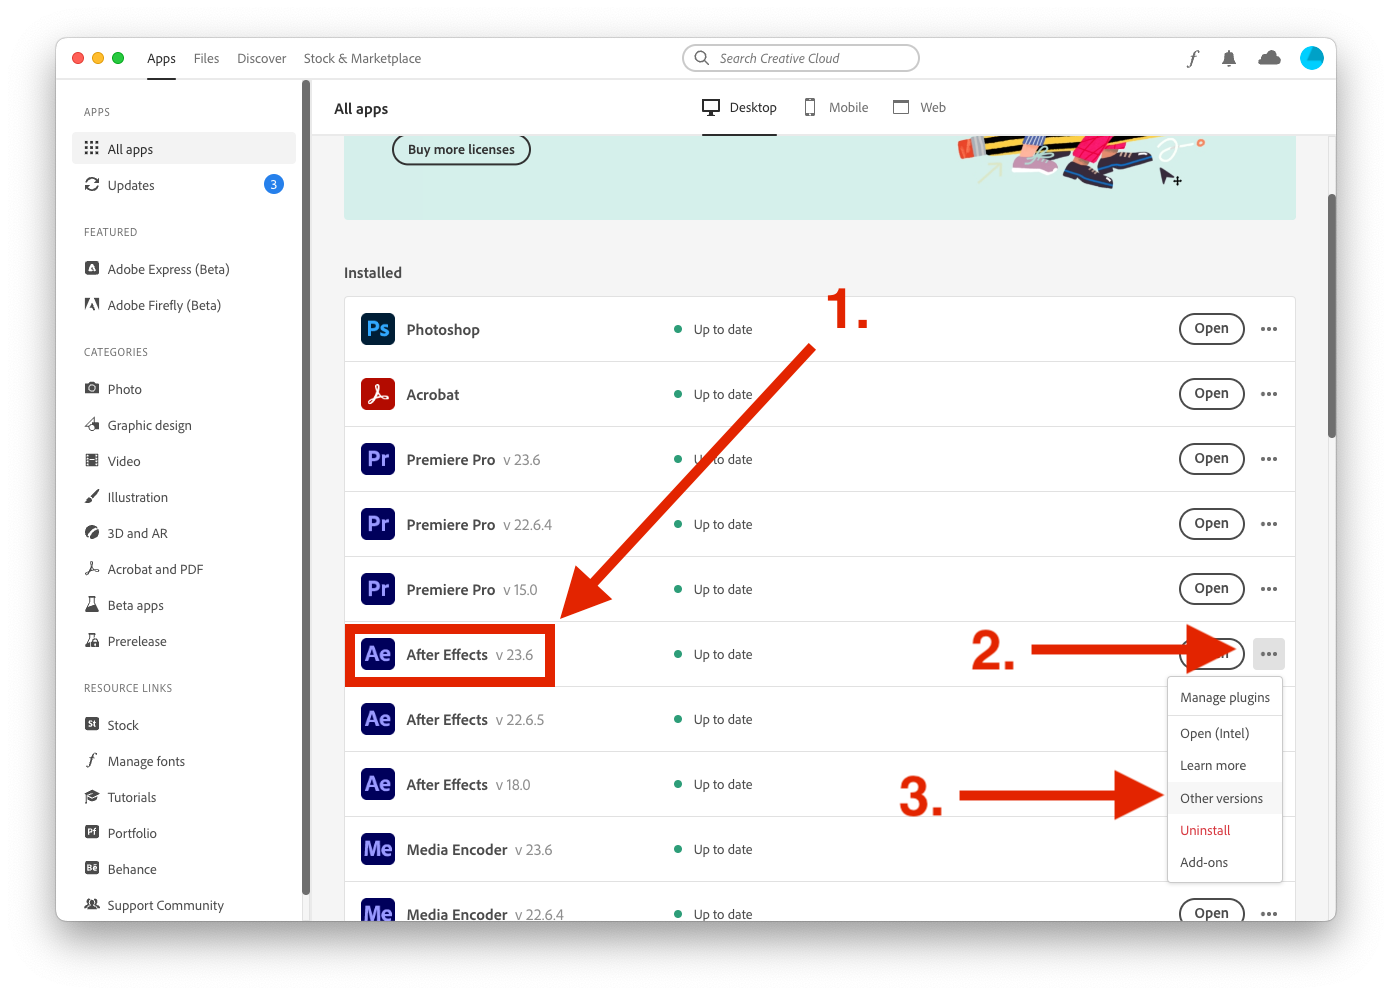Click the Search Creative Cloud field
The height and width of the screenshot is (995, 1392).
pos(801,58)
